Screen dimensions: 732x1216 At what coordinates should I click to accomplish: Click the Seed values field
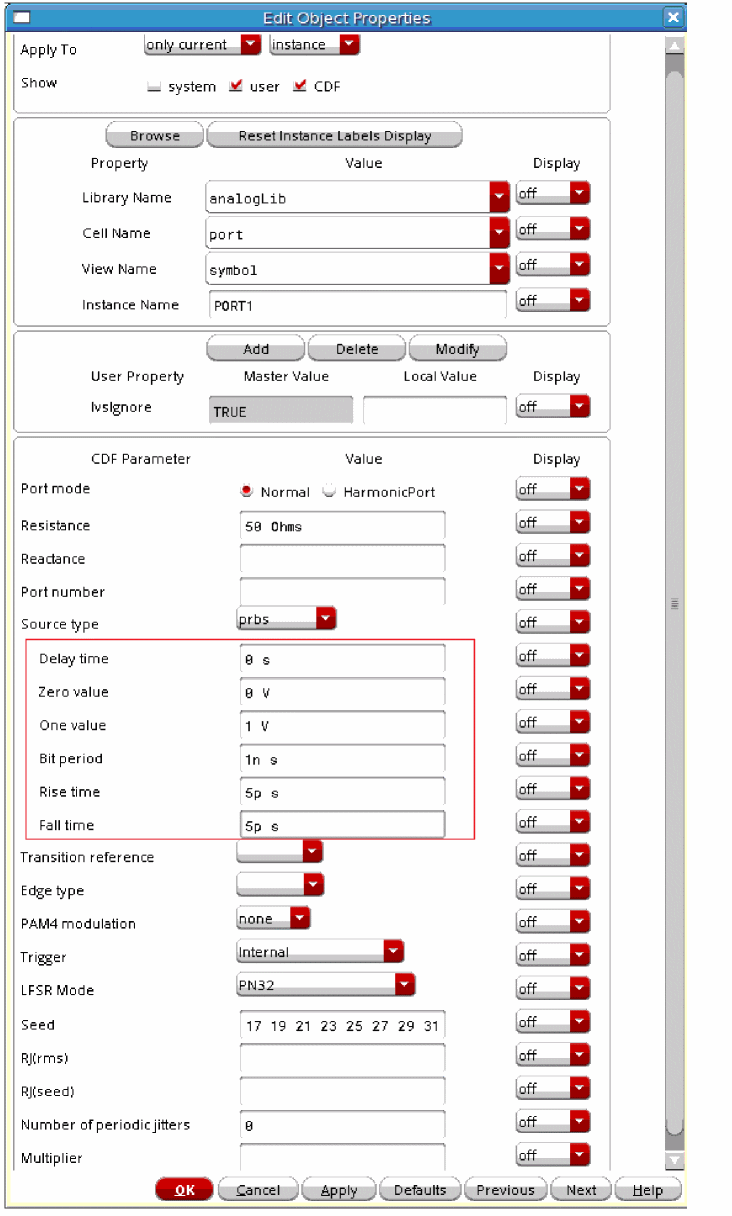point(342,1025)
